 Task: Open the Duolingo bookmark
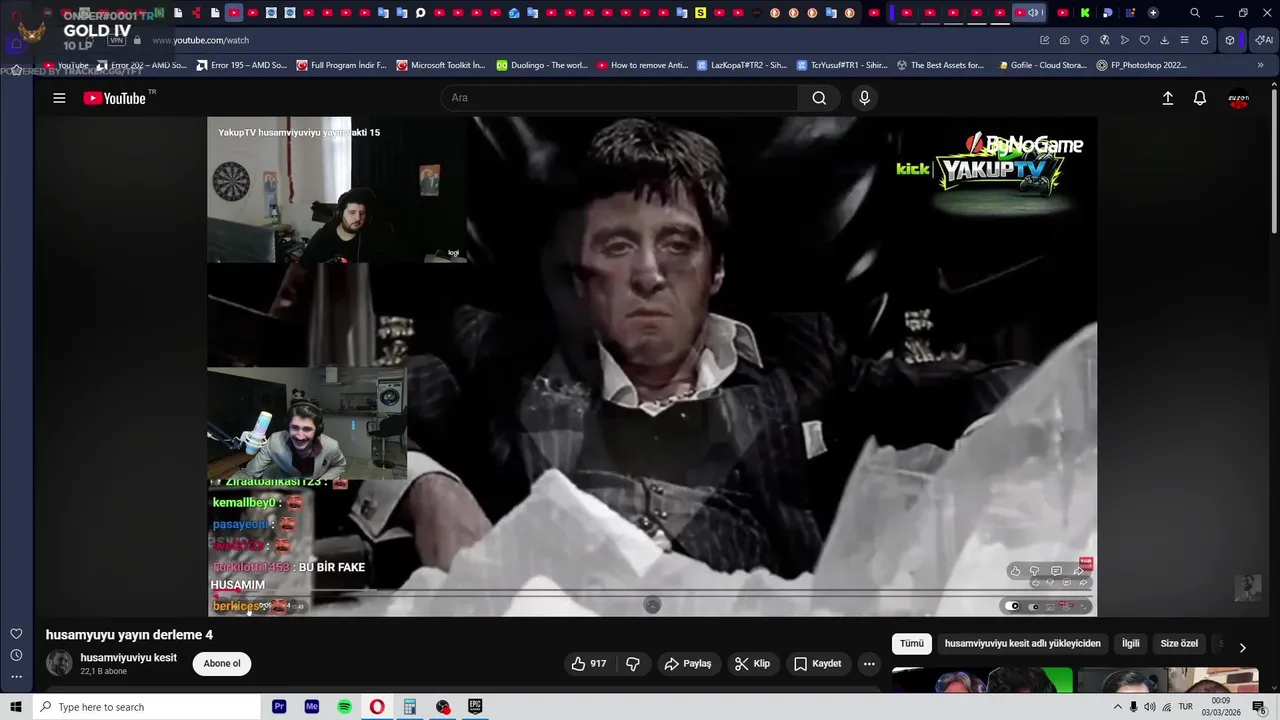[542, 65]
